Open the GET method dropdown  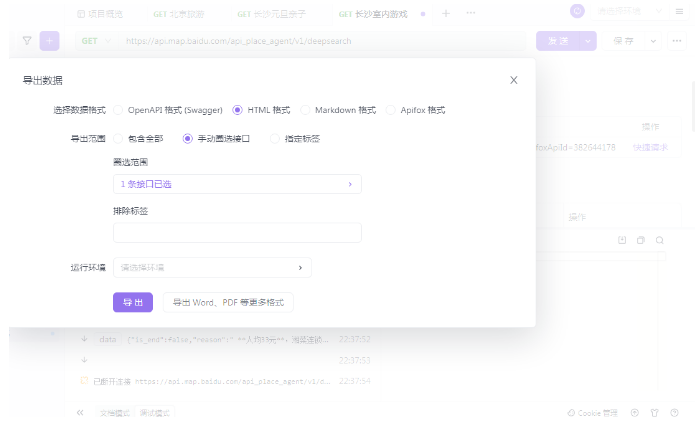tap(96, 41)
